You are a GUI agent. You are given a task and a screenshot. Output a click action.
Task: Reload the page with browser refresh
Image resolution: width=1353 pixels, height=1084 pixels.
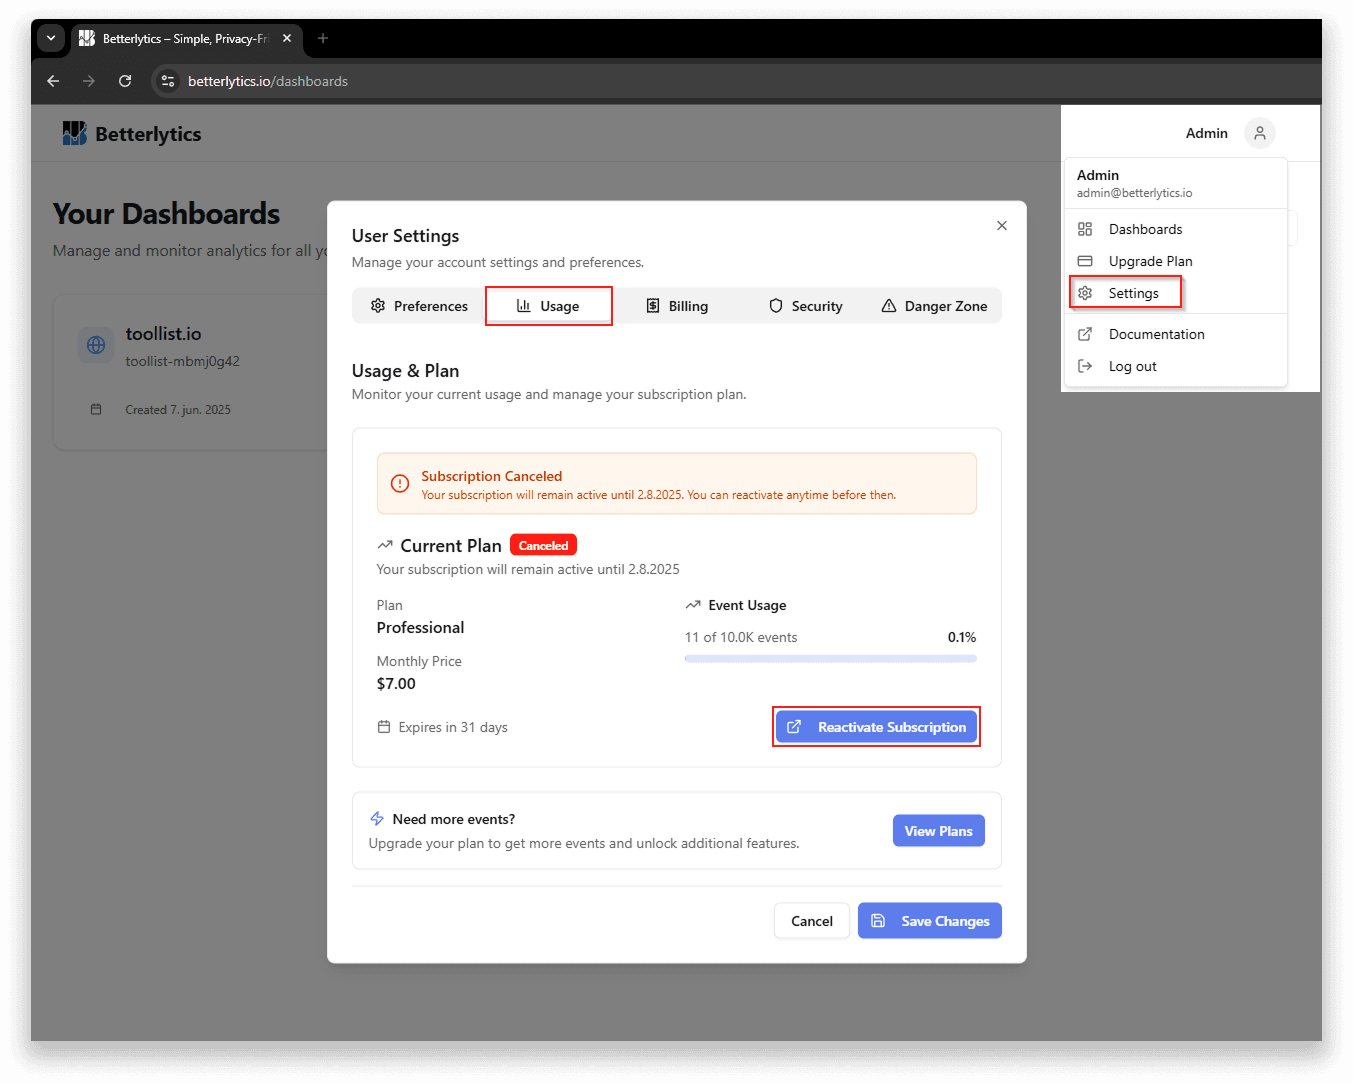click(x=125, y=81)
